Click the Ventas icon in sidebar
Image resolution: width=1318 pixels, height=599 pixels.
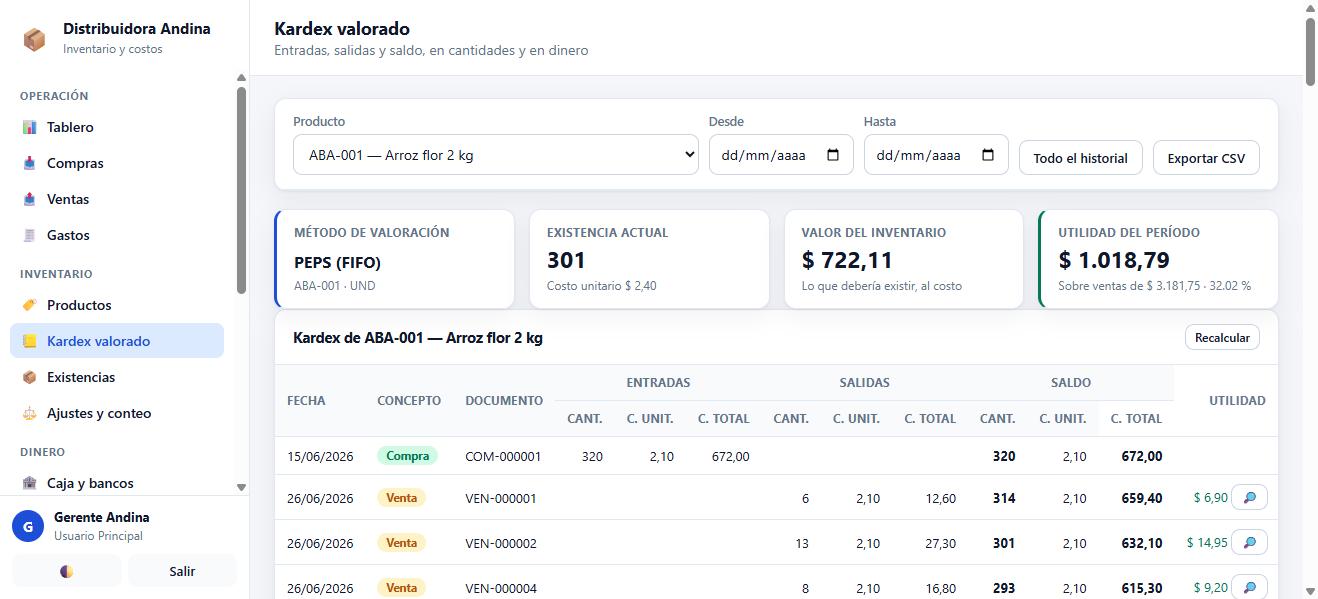click(29, 199)
